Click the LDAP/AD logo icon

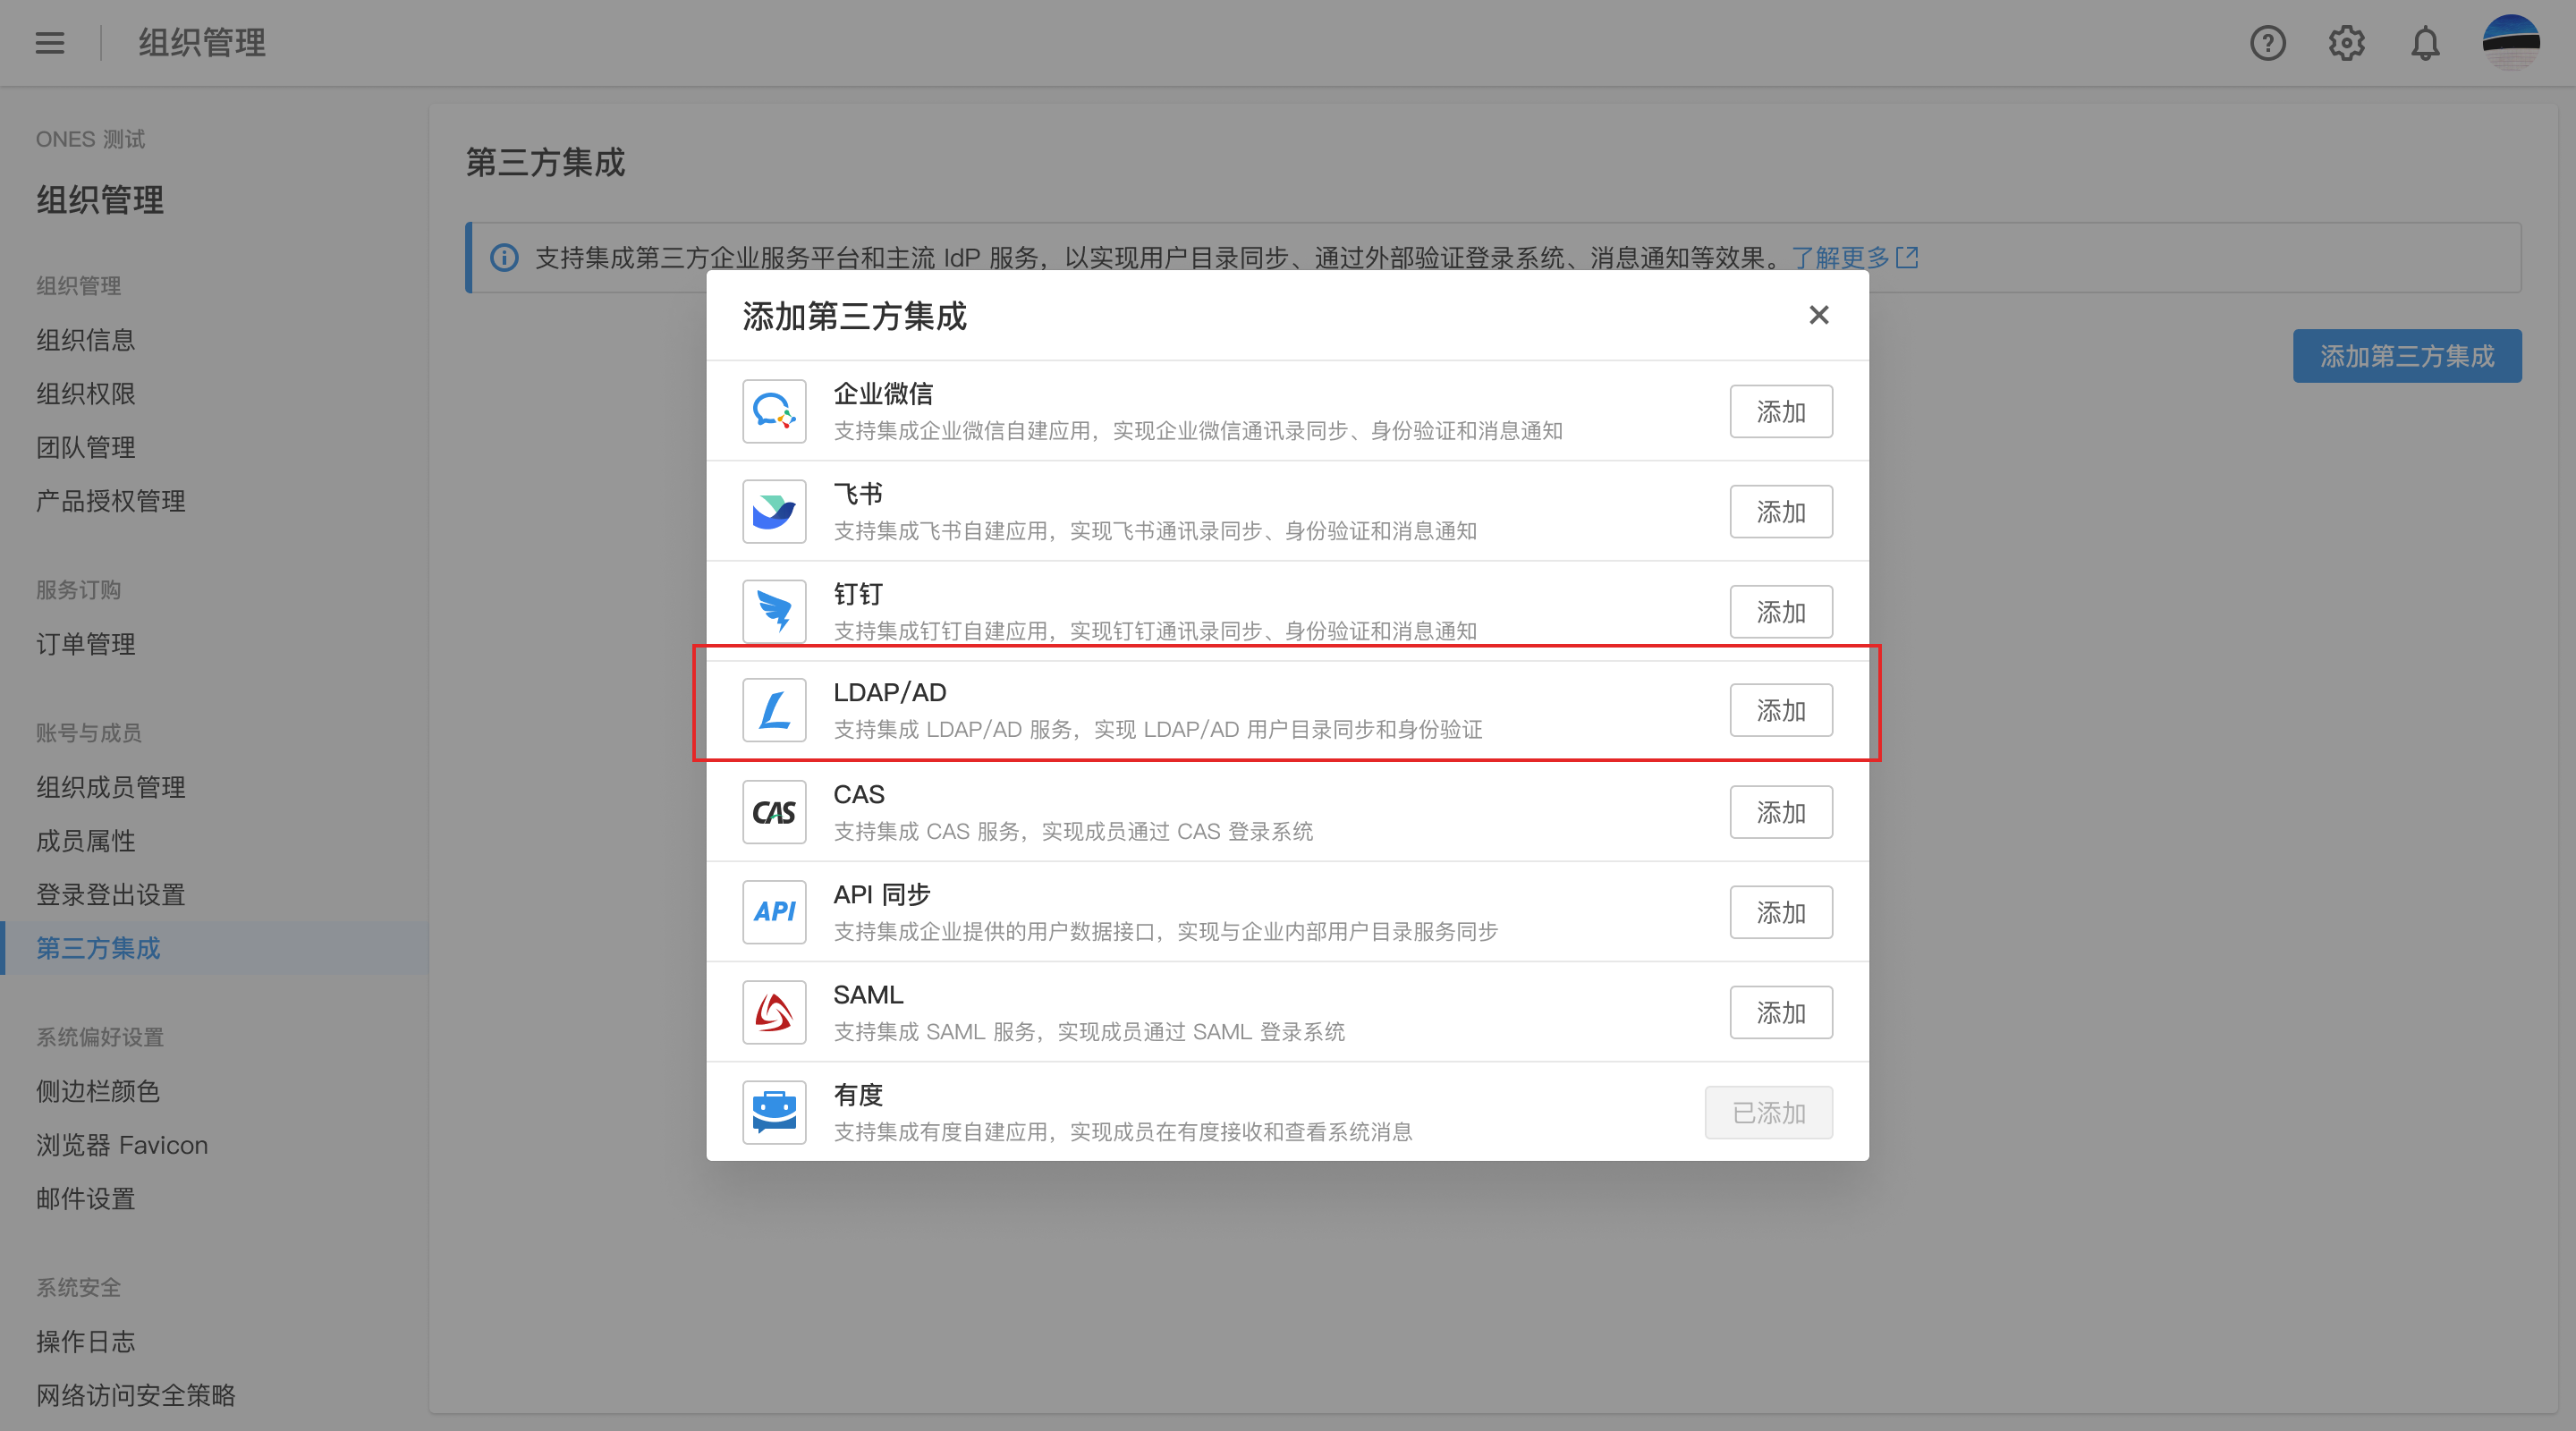click(774, 710)
